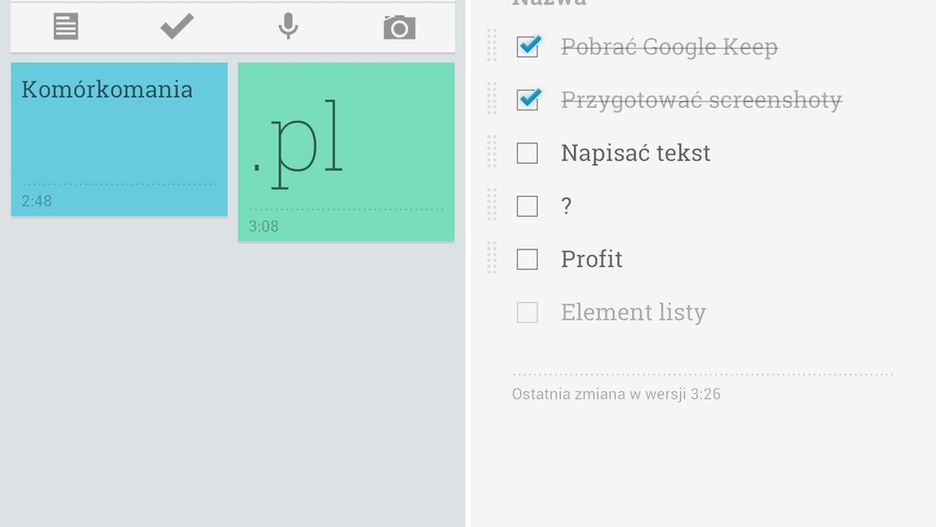This screenshot has height=527, width=936.
Task: Click the Ostatnia zmiana timestamp text
Action: [x=616, y=394]
